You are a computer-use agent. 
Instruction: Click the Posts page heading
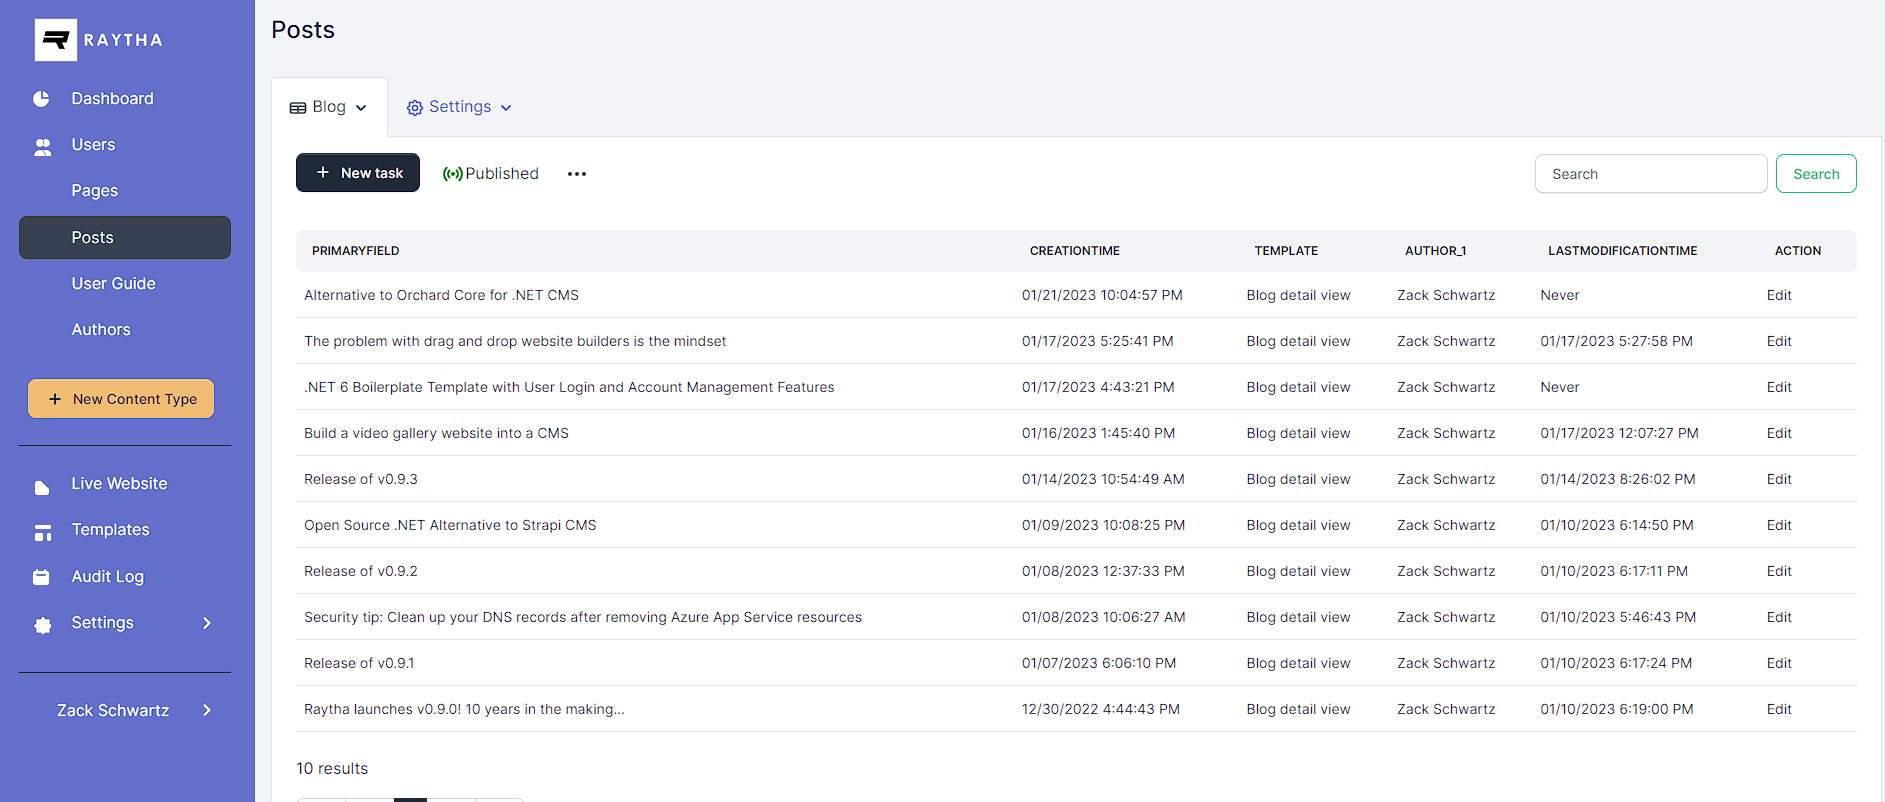coord(303,30)
